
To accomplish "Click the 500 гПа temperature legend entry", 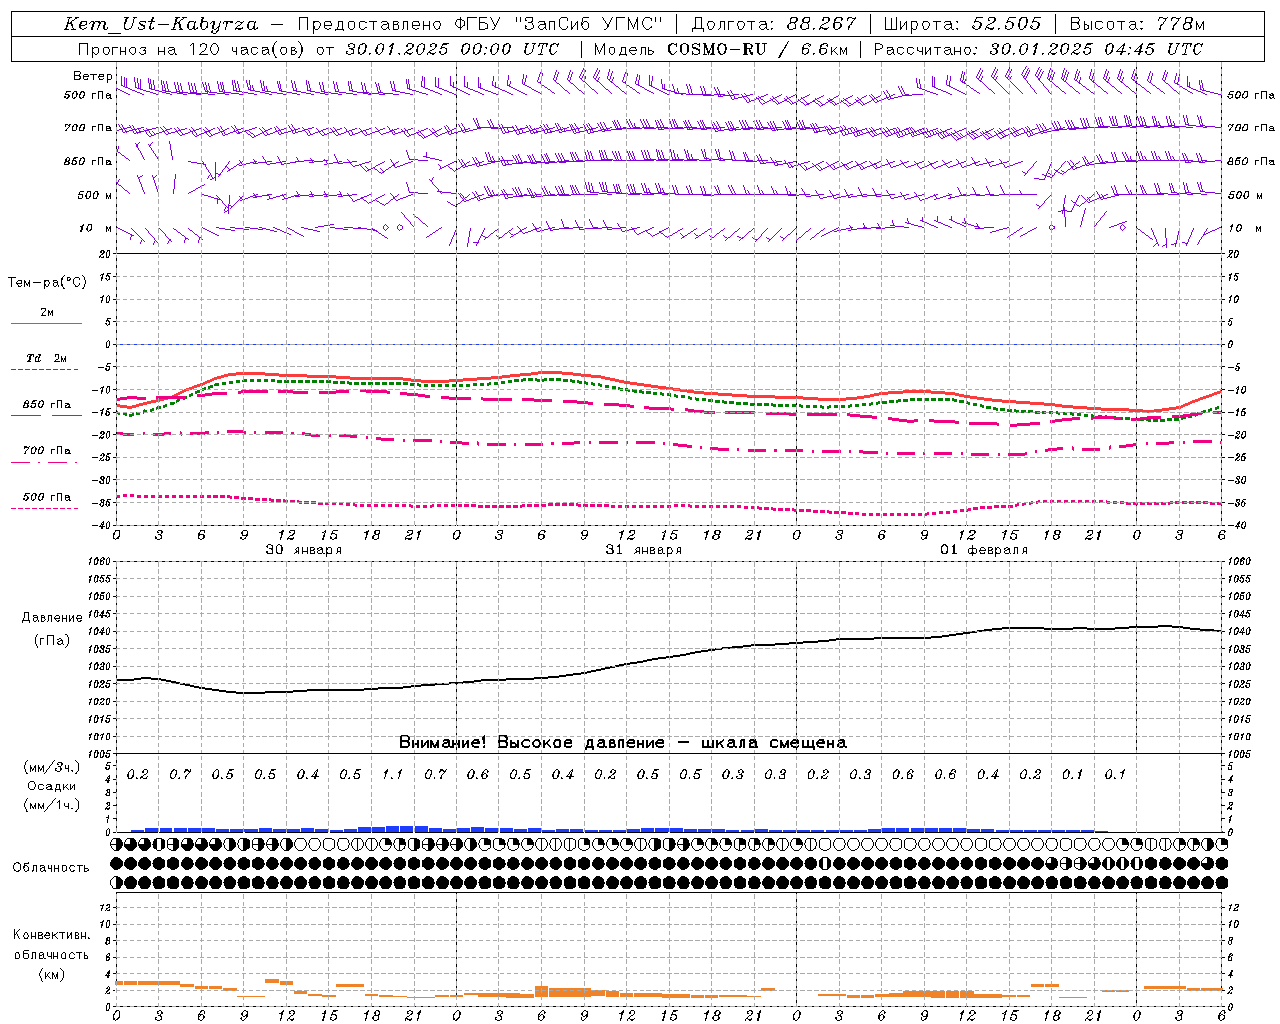I will point(46,497).
